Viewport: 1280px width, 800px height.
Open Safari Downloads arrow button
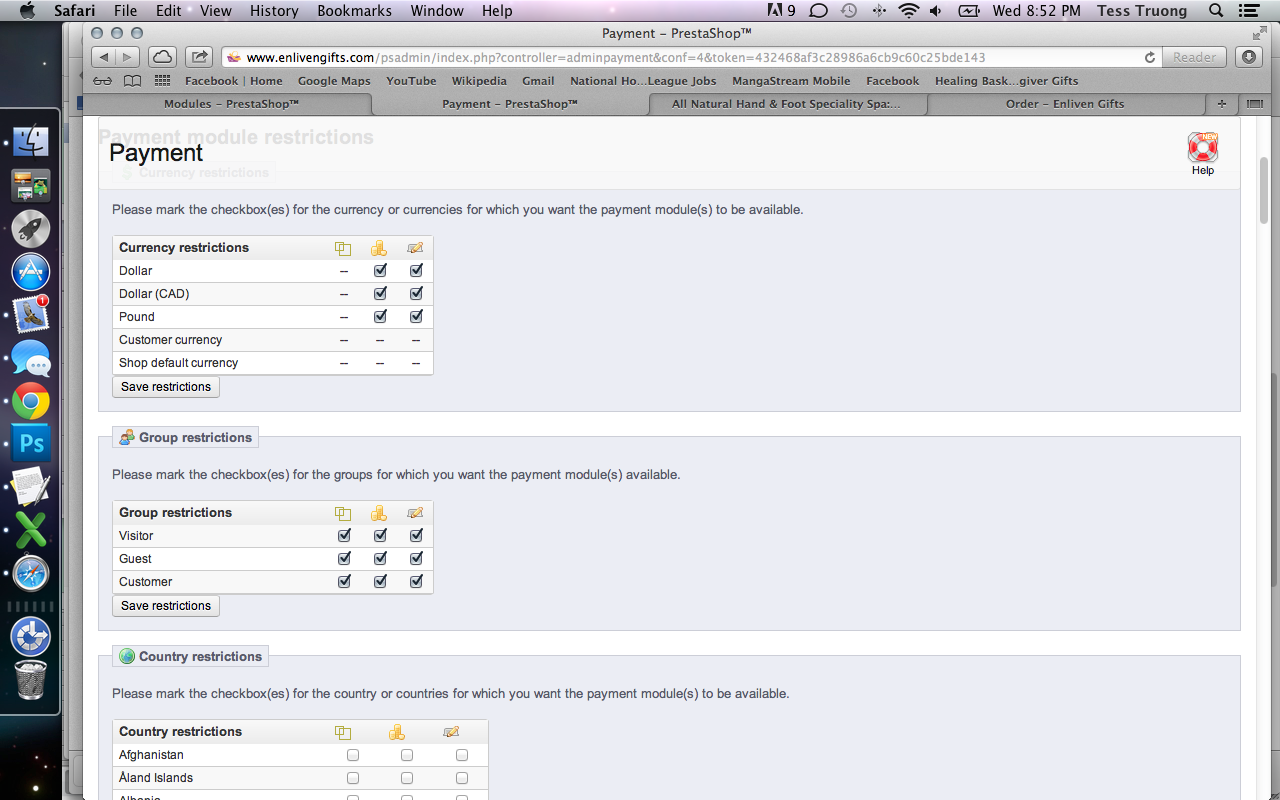pos(1249,57)
